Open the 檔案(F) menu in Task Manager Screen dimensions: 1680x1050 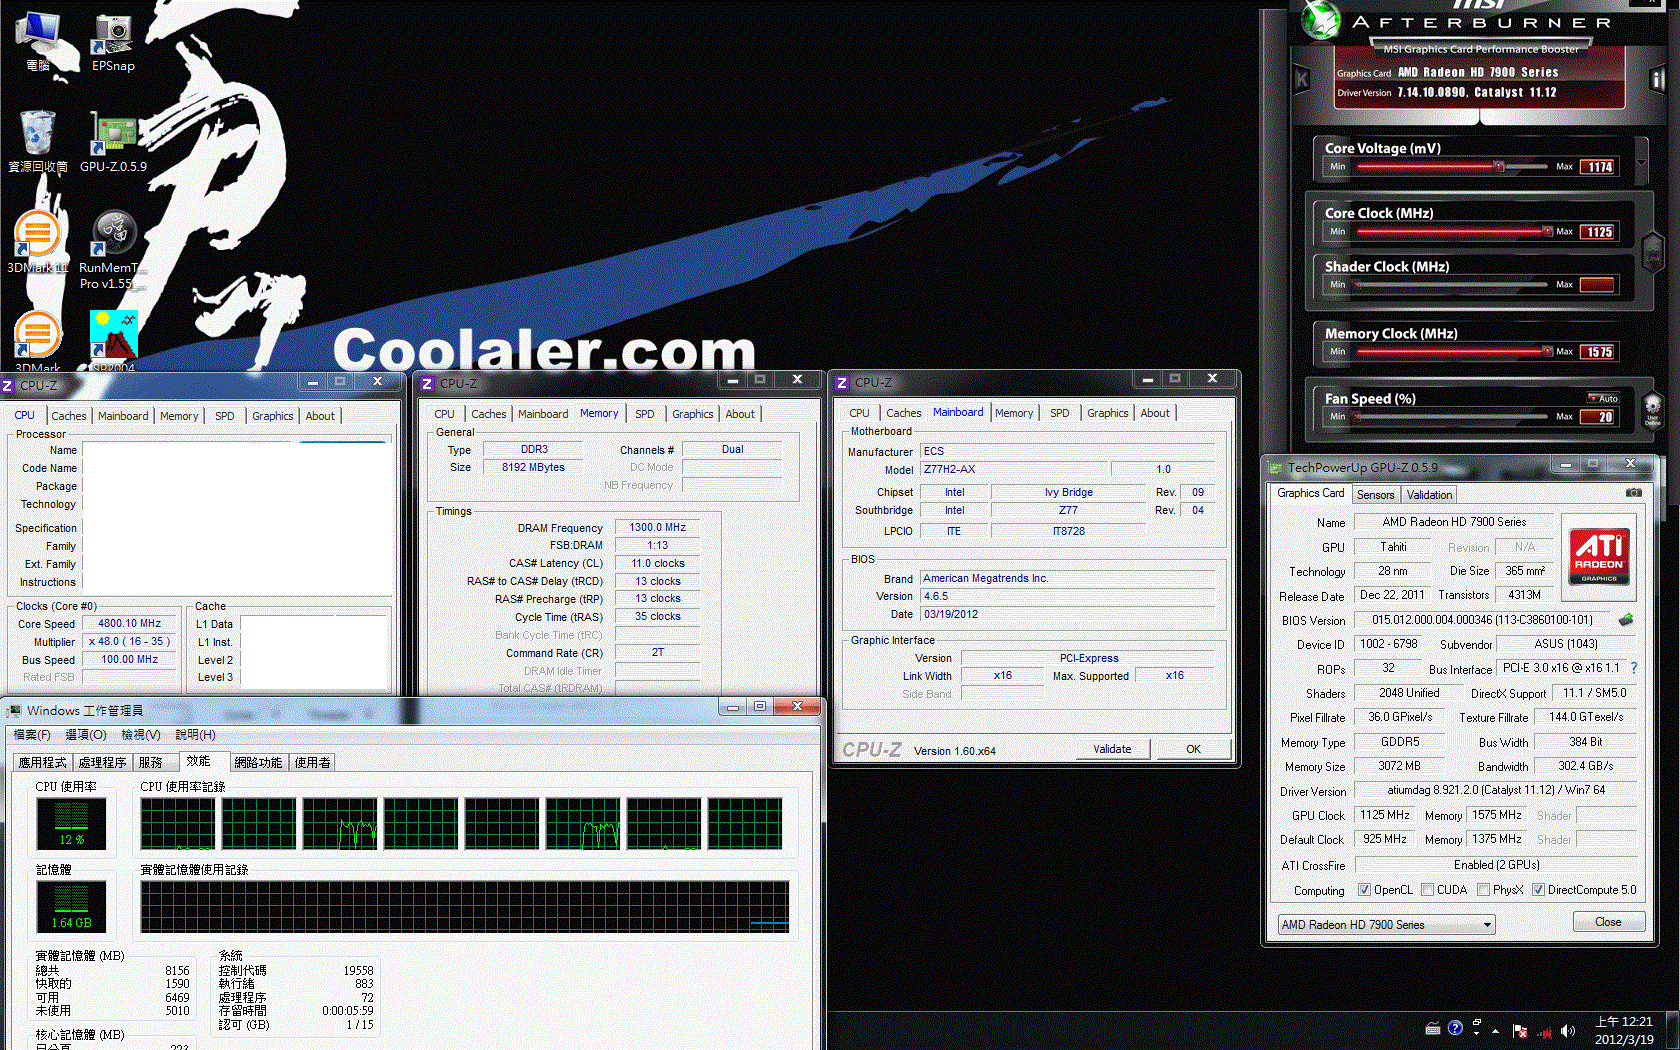click(x=32, y=734)
